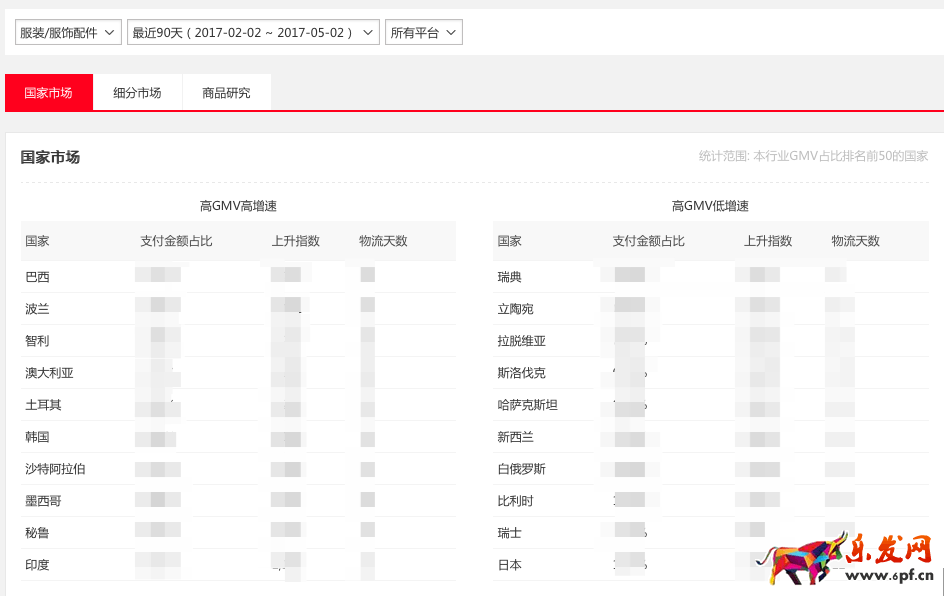Select the 巴西 country row
The width and height of the screenshot is (944, 596).
click(37, 277)
